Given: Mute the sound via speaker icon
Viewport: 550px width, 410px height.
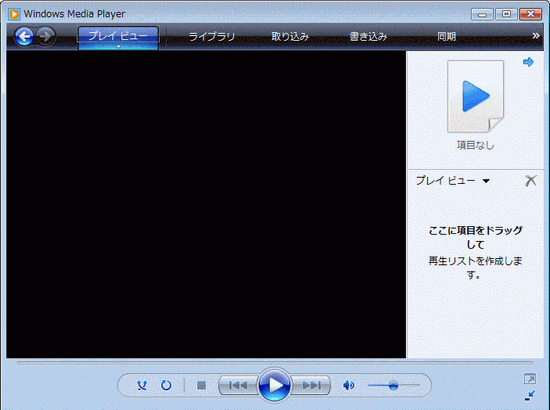Looking at the screenshot, I should click(x=348, y=385).
